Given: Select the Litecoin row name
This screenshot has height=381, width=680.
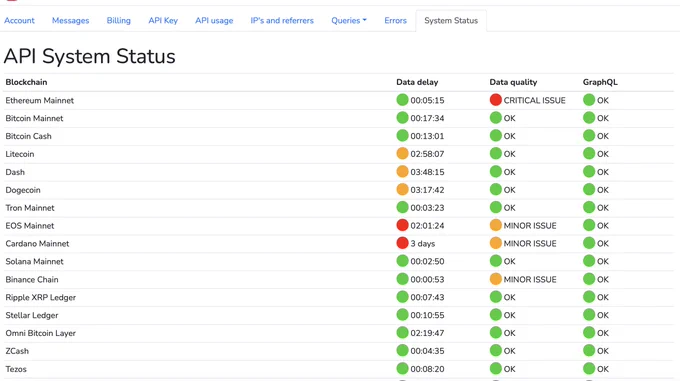Looking at the screenshot, I should (20, 154).
